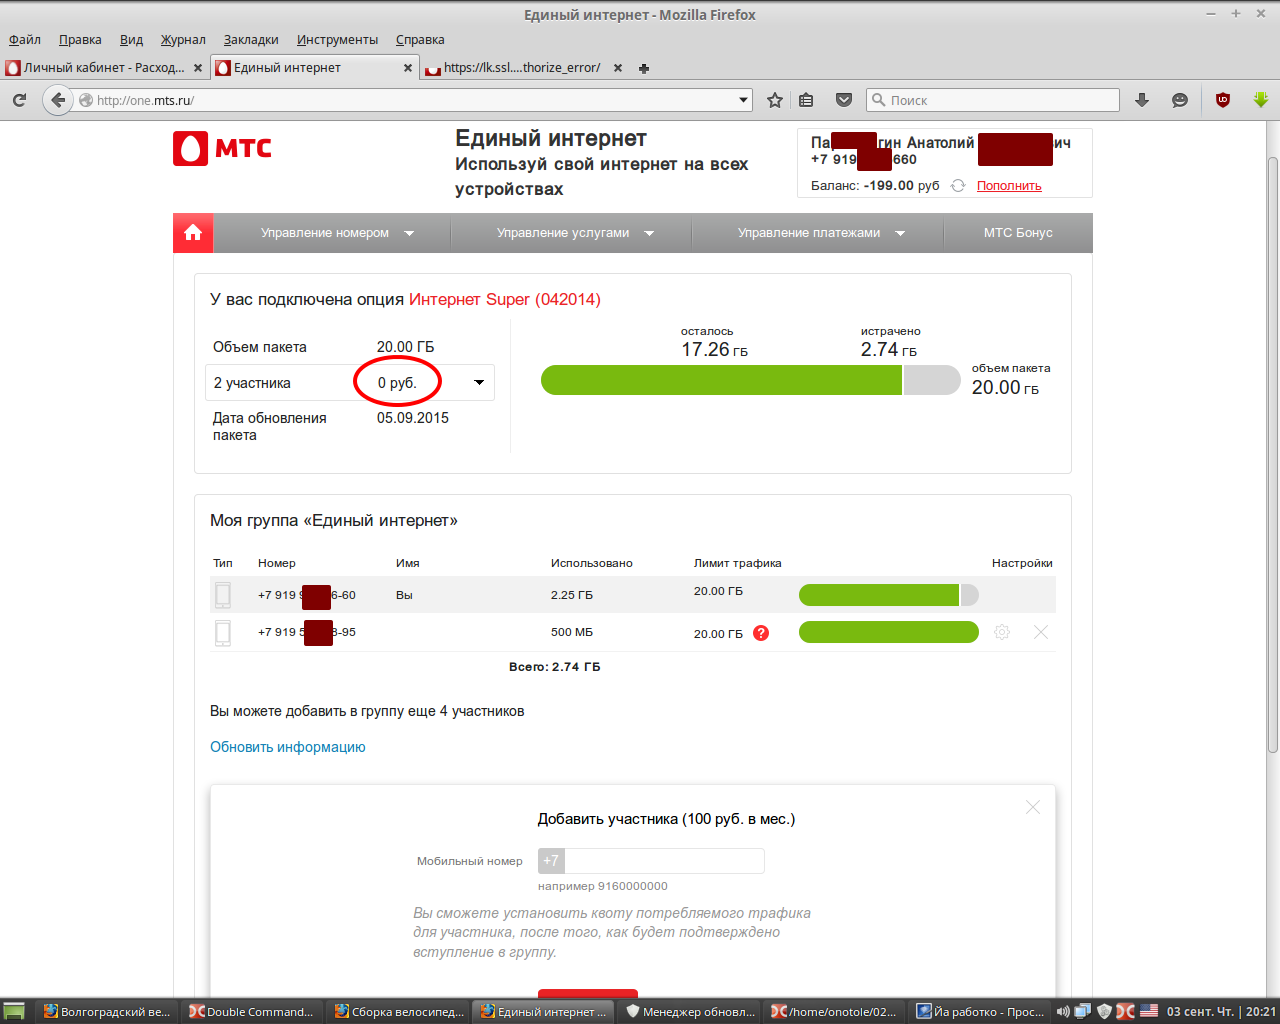Open the Firefox downloads arrow icon

click(1142, 100)
